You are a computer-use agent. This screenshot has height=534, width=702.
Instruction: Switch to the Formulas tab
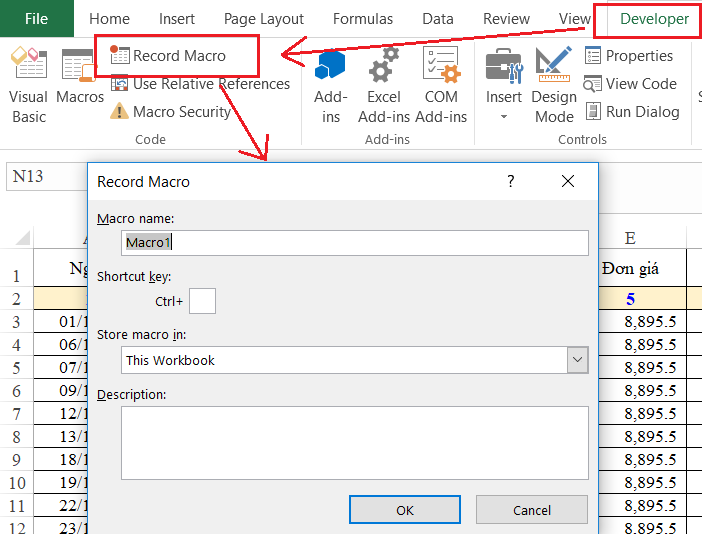click(x=363, y=19)
